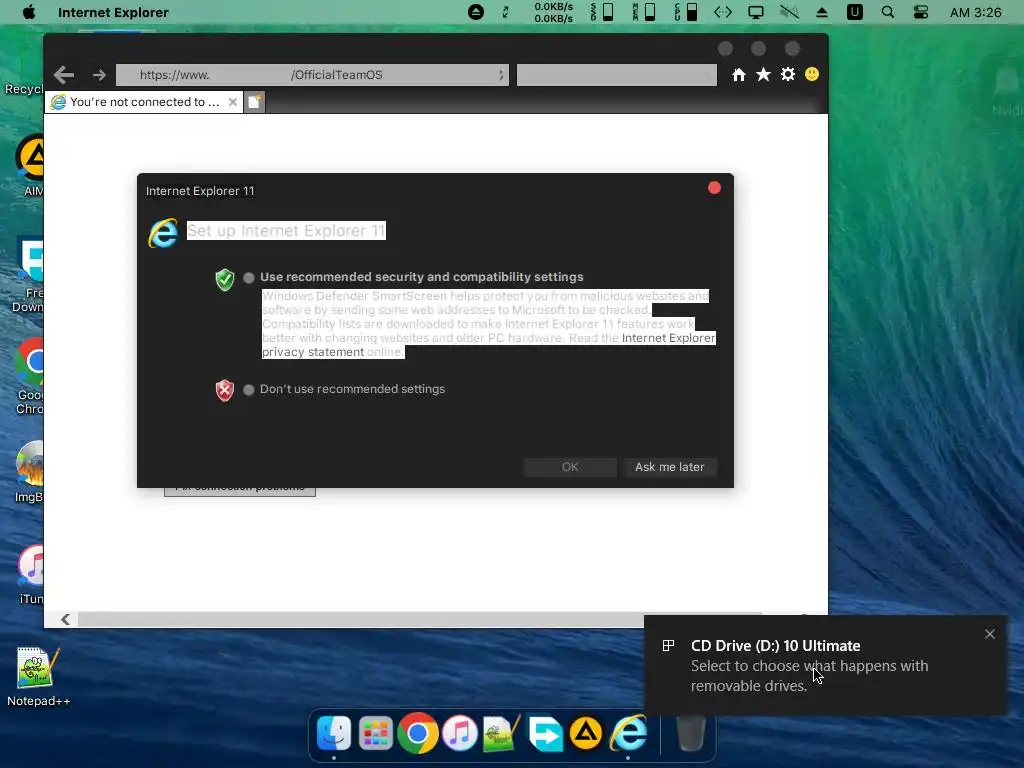
Task: Open the Google Chrome desktop shortcut
Action: pos(29,377)
